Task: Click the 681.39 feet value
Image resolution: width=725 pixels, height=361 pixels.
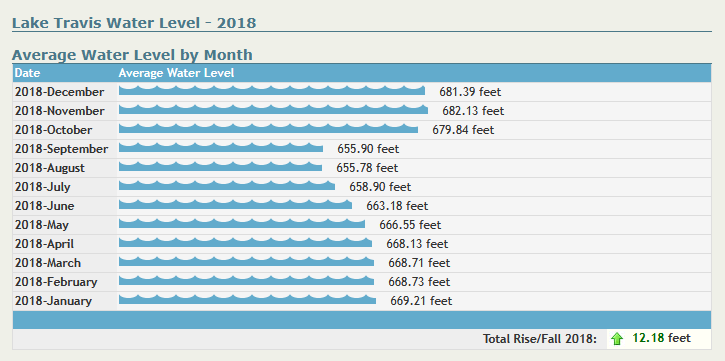Action: tap(470, 92)
